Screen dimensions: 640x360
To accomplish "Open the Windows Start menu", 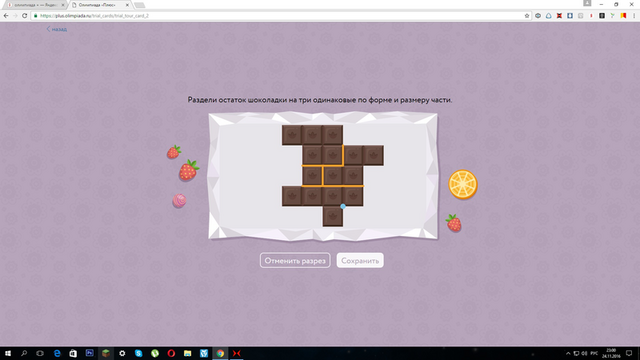I will click(8, 353).
